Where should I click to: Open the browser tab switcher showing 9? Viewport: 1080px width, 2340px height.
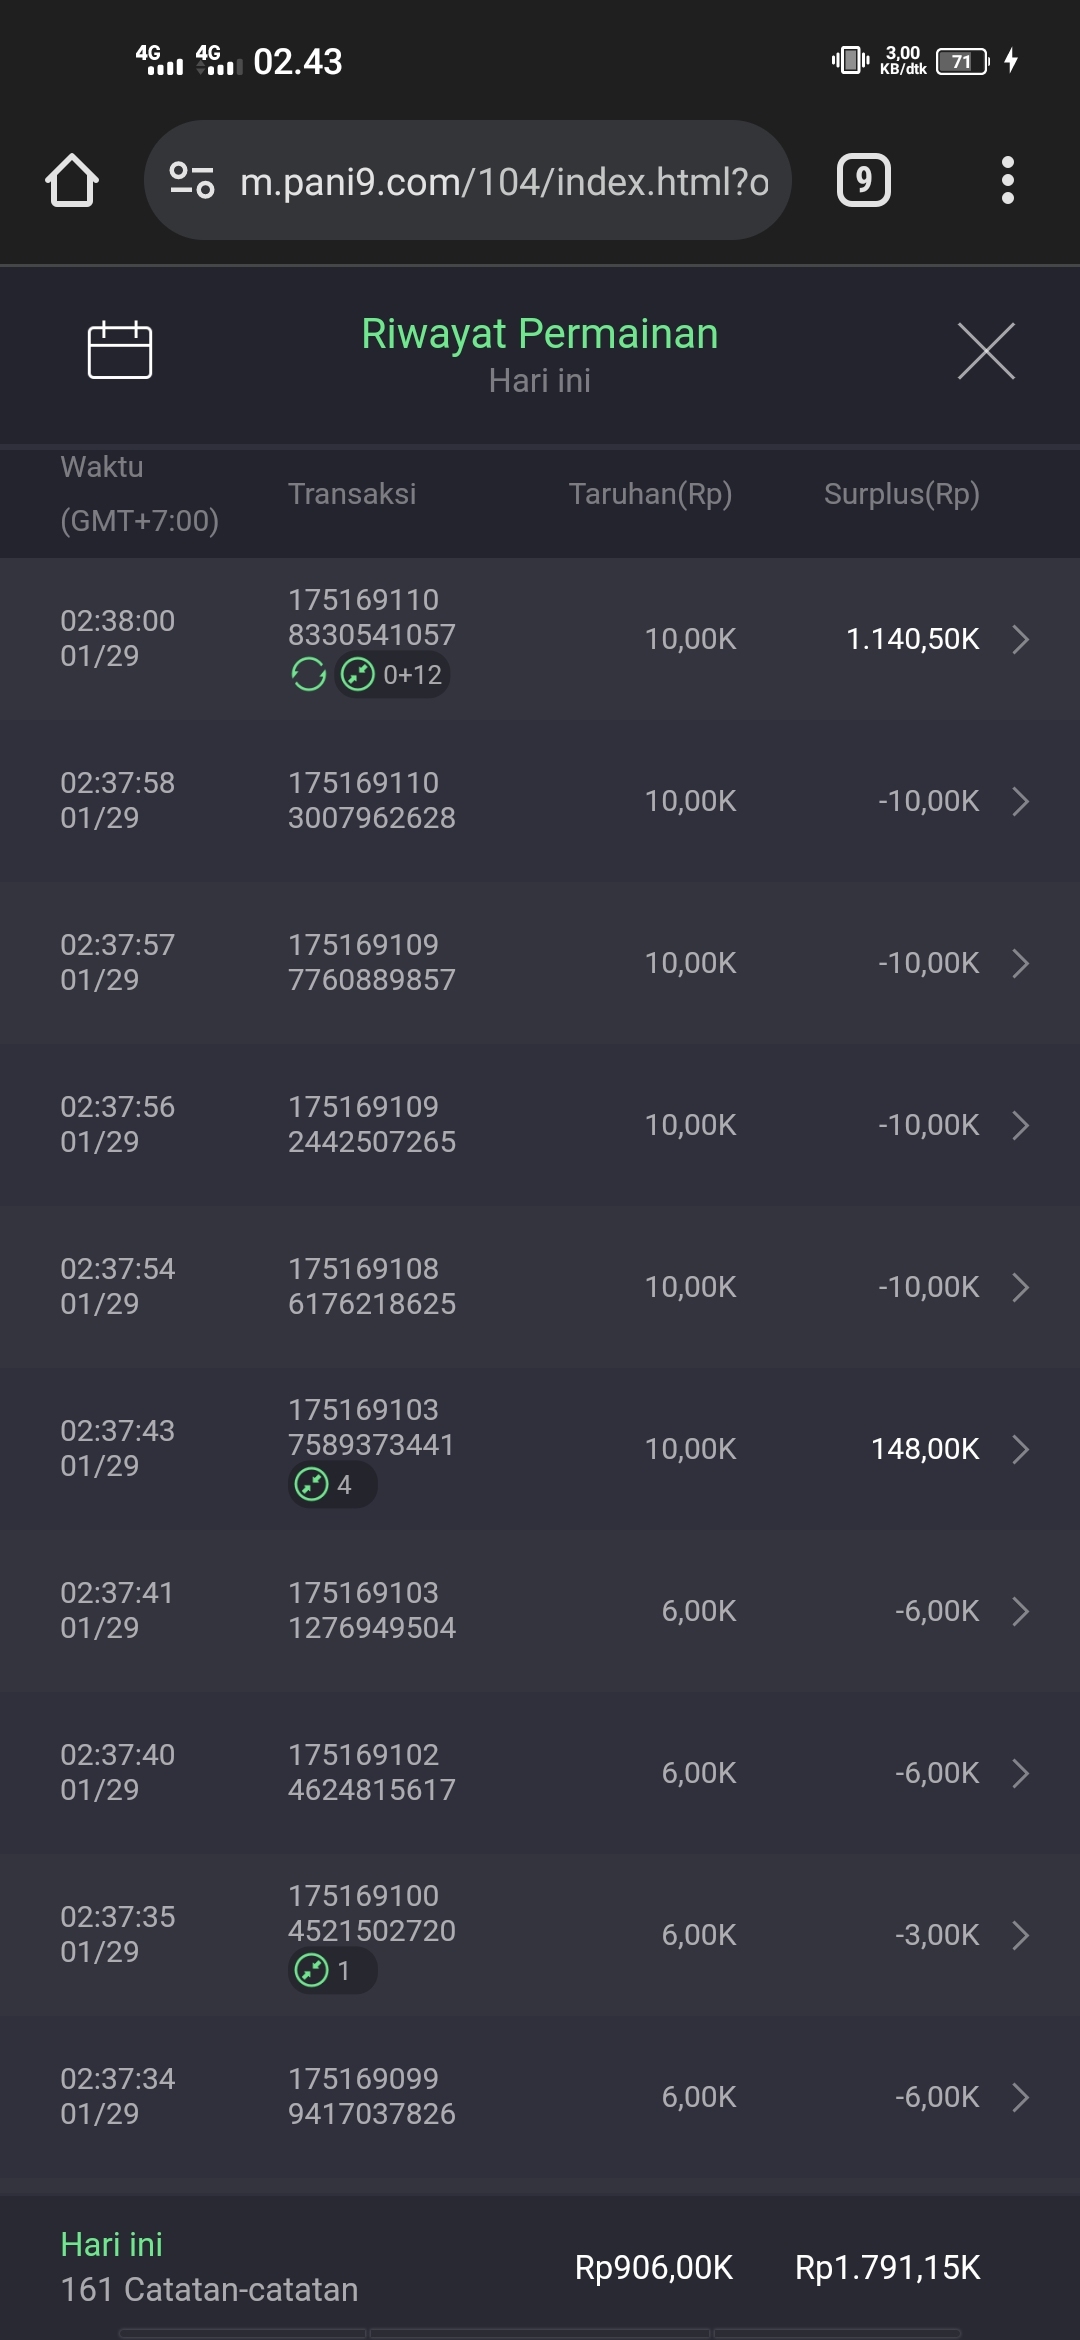[x=863, y=181]
